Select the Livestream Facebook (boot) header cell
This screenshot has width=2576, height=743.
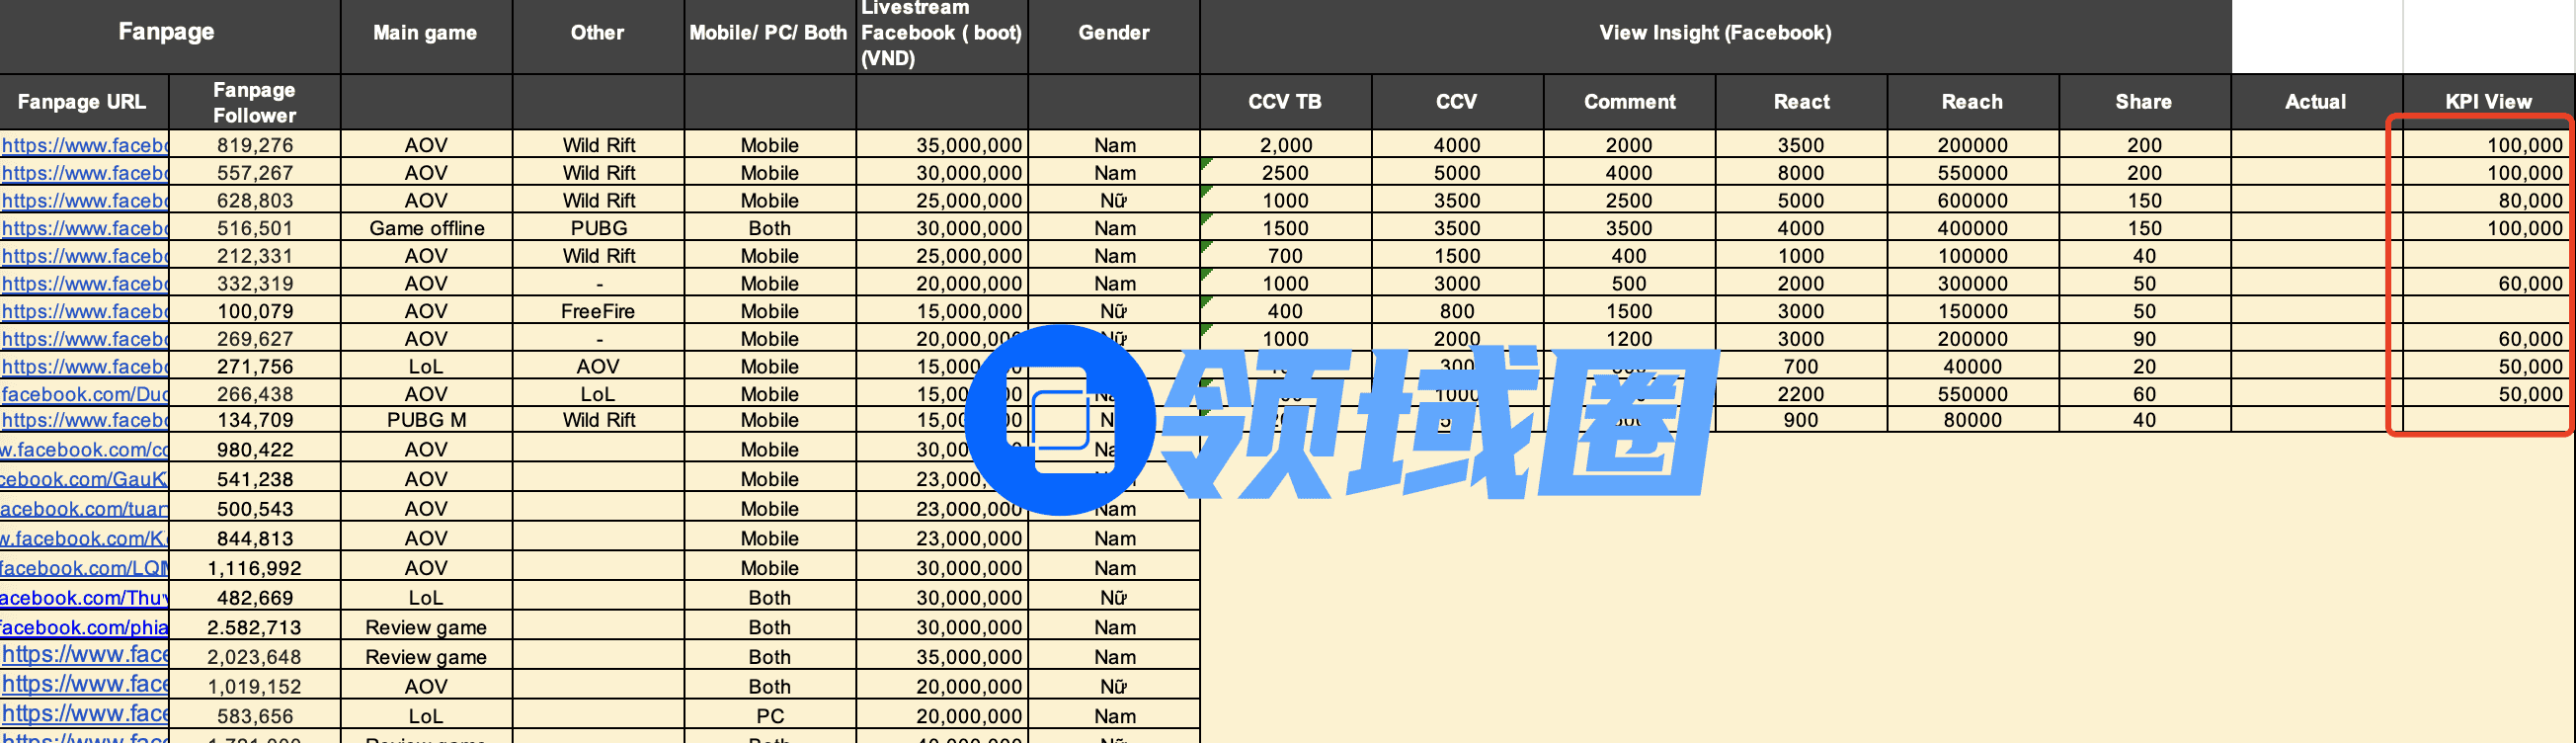click(x=941, y=33)
